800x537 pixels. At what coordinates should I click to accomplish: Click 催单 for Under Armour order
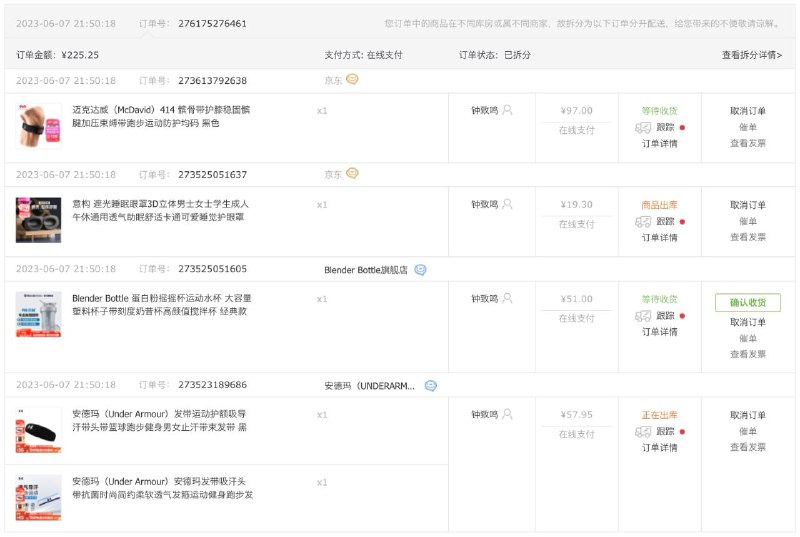747,431
